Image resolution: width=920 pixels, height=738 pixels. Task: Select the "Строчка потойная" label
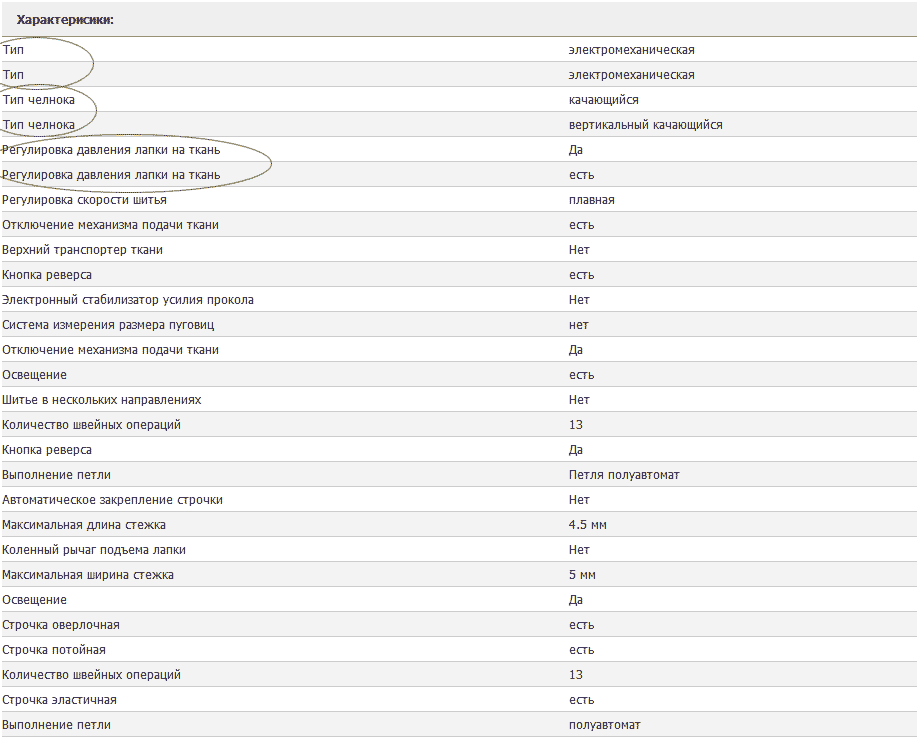point(54,650)
